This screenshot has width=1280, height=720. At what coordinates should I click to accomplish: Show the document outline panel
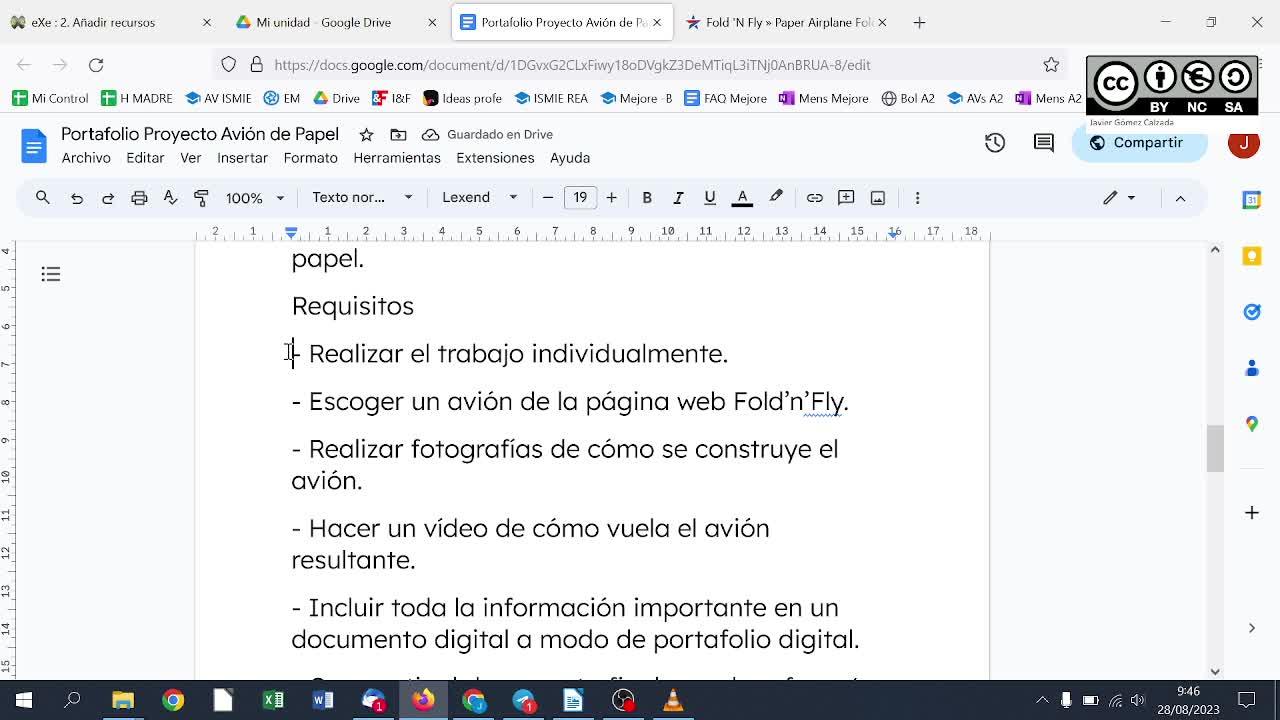[x=51, y=274]
